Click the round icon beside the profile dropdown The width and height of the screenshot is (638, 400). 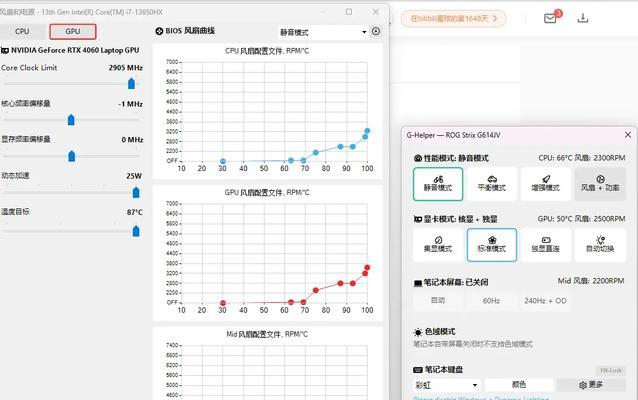(376, 31)
